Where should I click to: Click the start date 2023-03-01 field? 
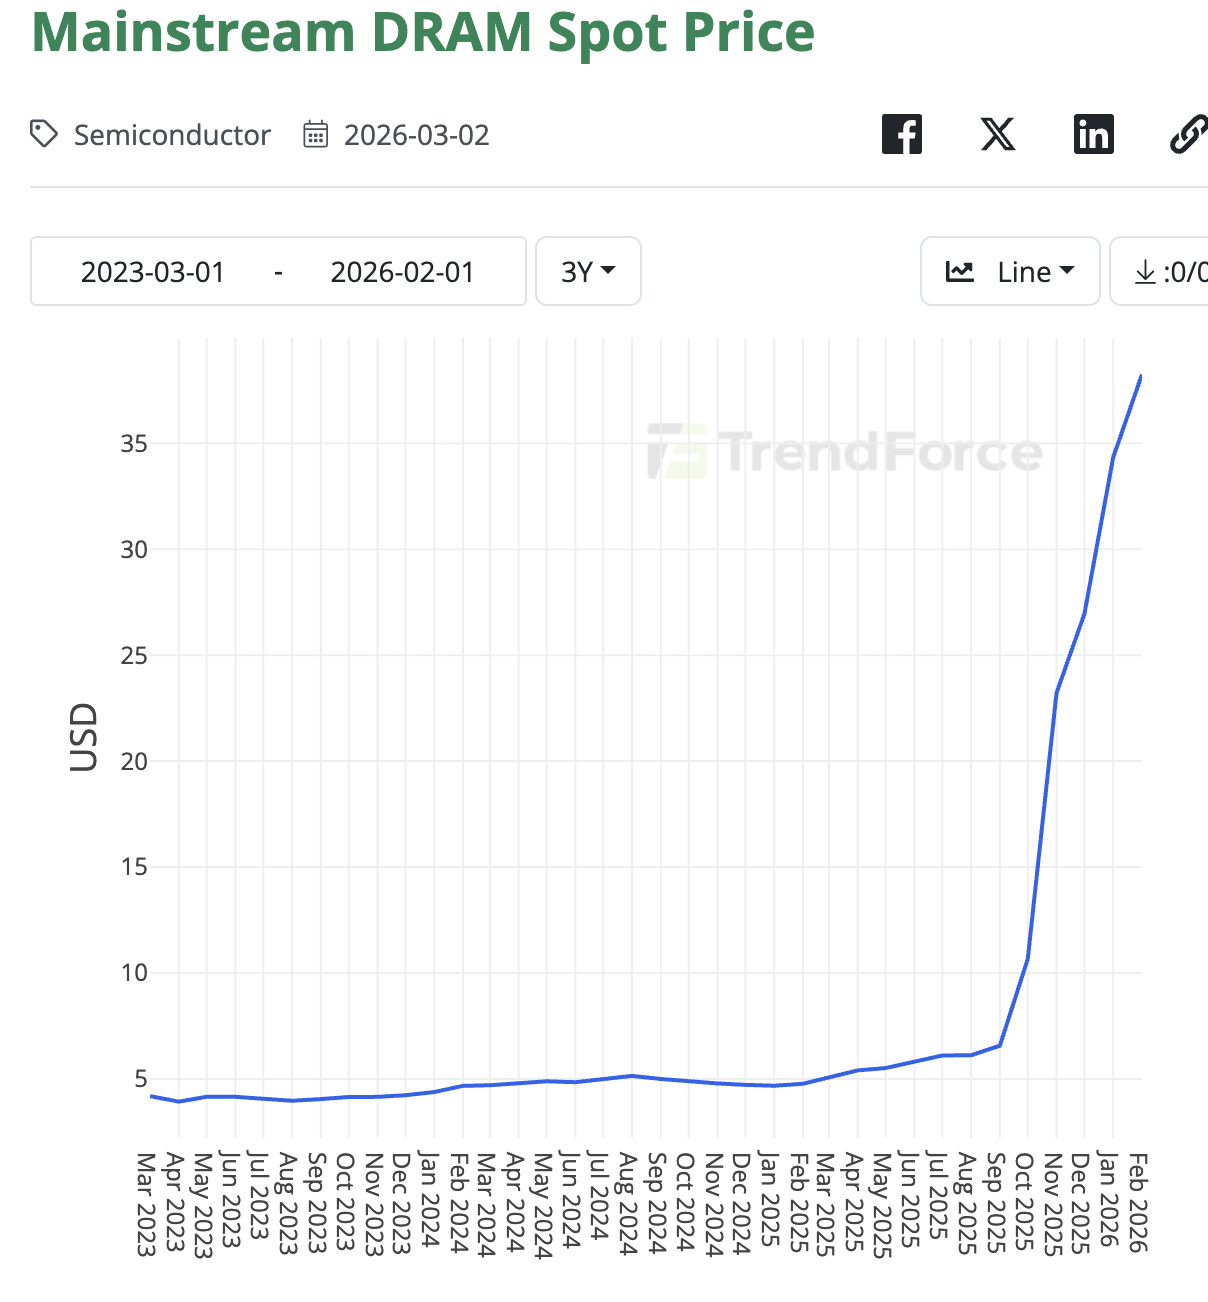coord(153,272)
